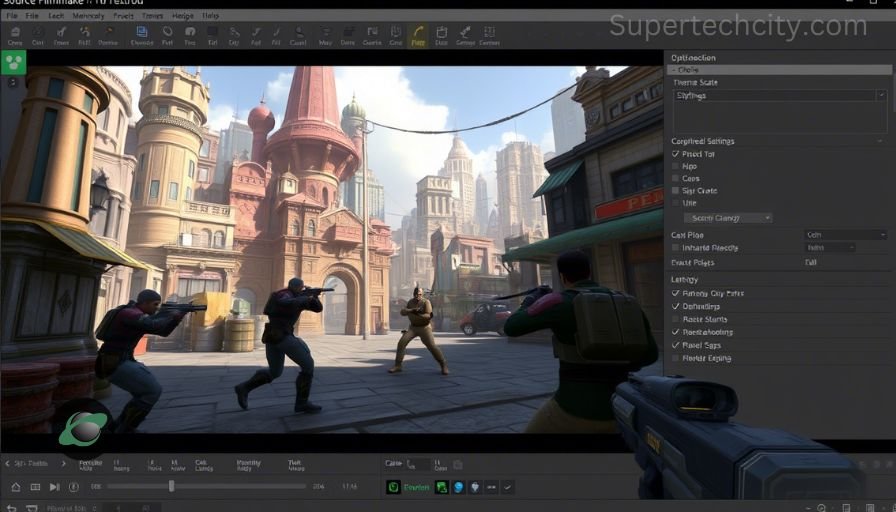Enable the last unchecked Lettingy checkbox
Image resolution: width=896 pixels, height=512 pixels.
[x=675, y=358]
